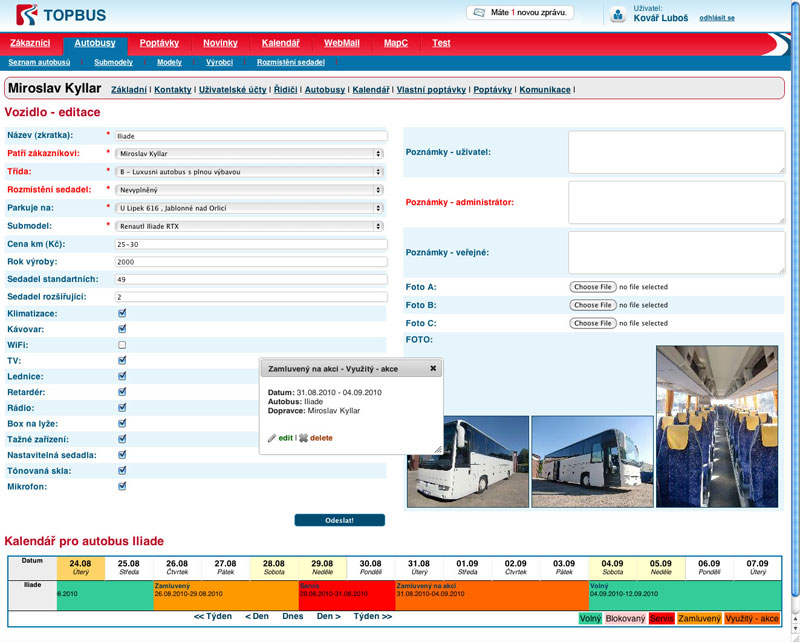
Task: Open the Rozmístění sedadel dropdown
Action: (249, 190)
